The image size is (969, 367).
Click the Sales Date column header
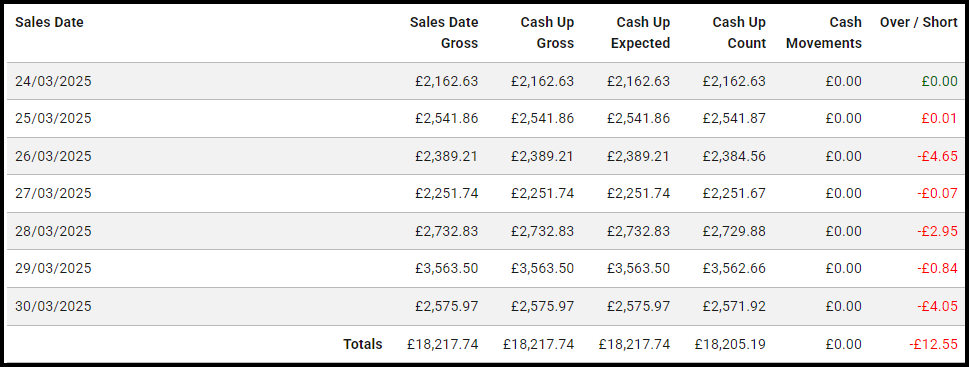49,22
